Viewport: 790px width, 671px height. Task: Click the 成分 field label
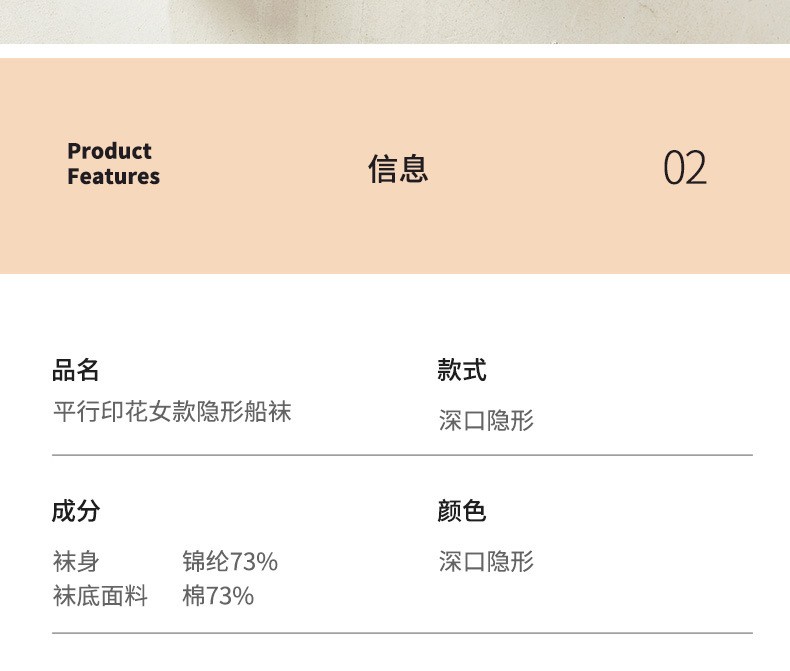point(76,511)
